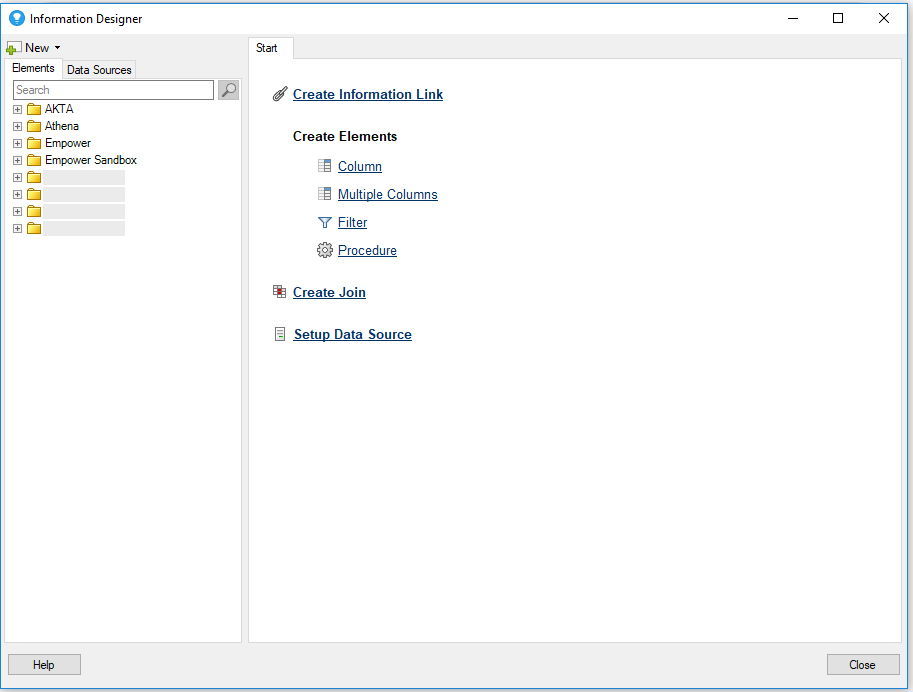The image size is (913, 692).
Task: Click the green plus New icon
Action: pos(13,48)
